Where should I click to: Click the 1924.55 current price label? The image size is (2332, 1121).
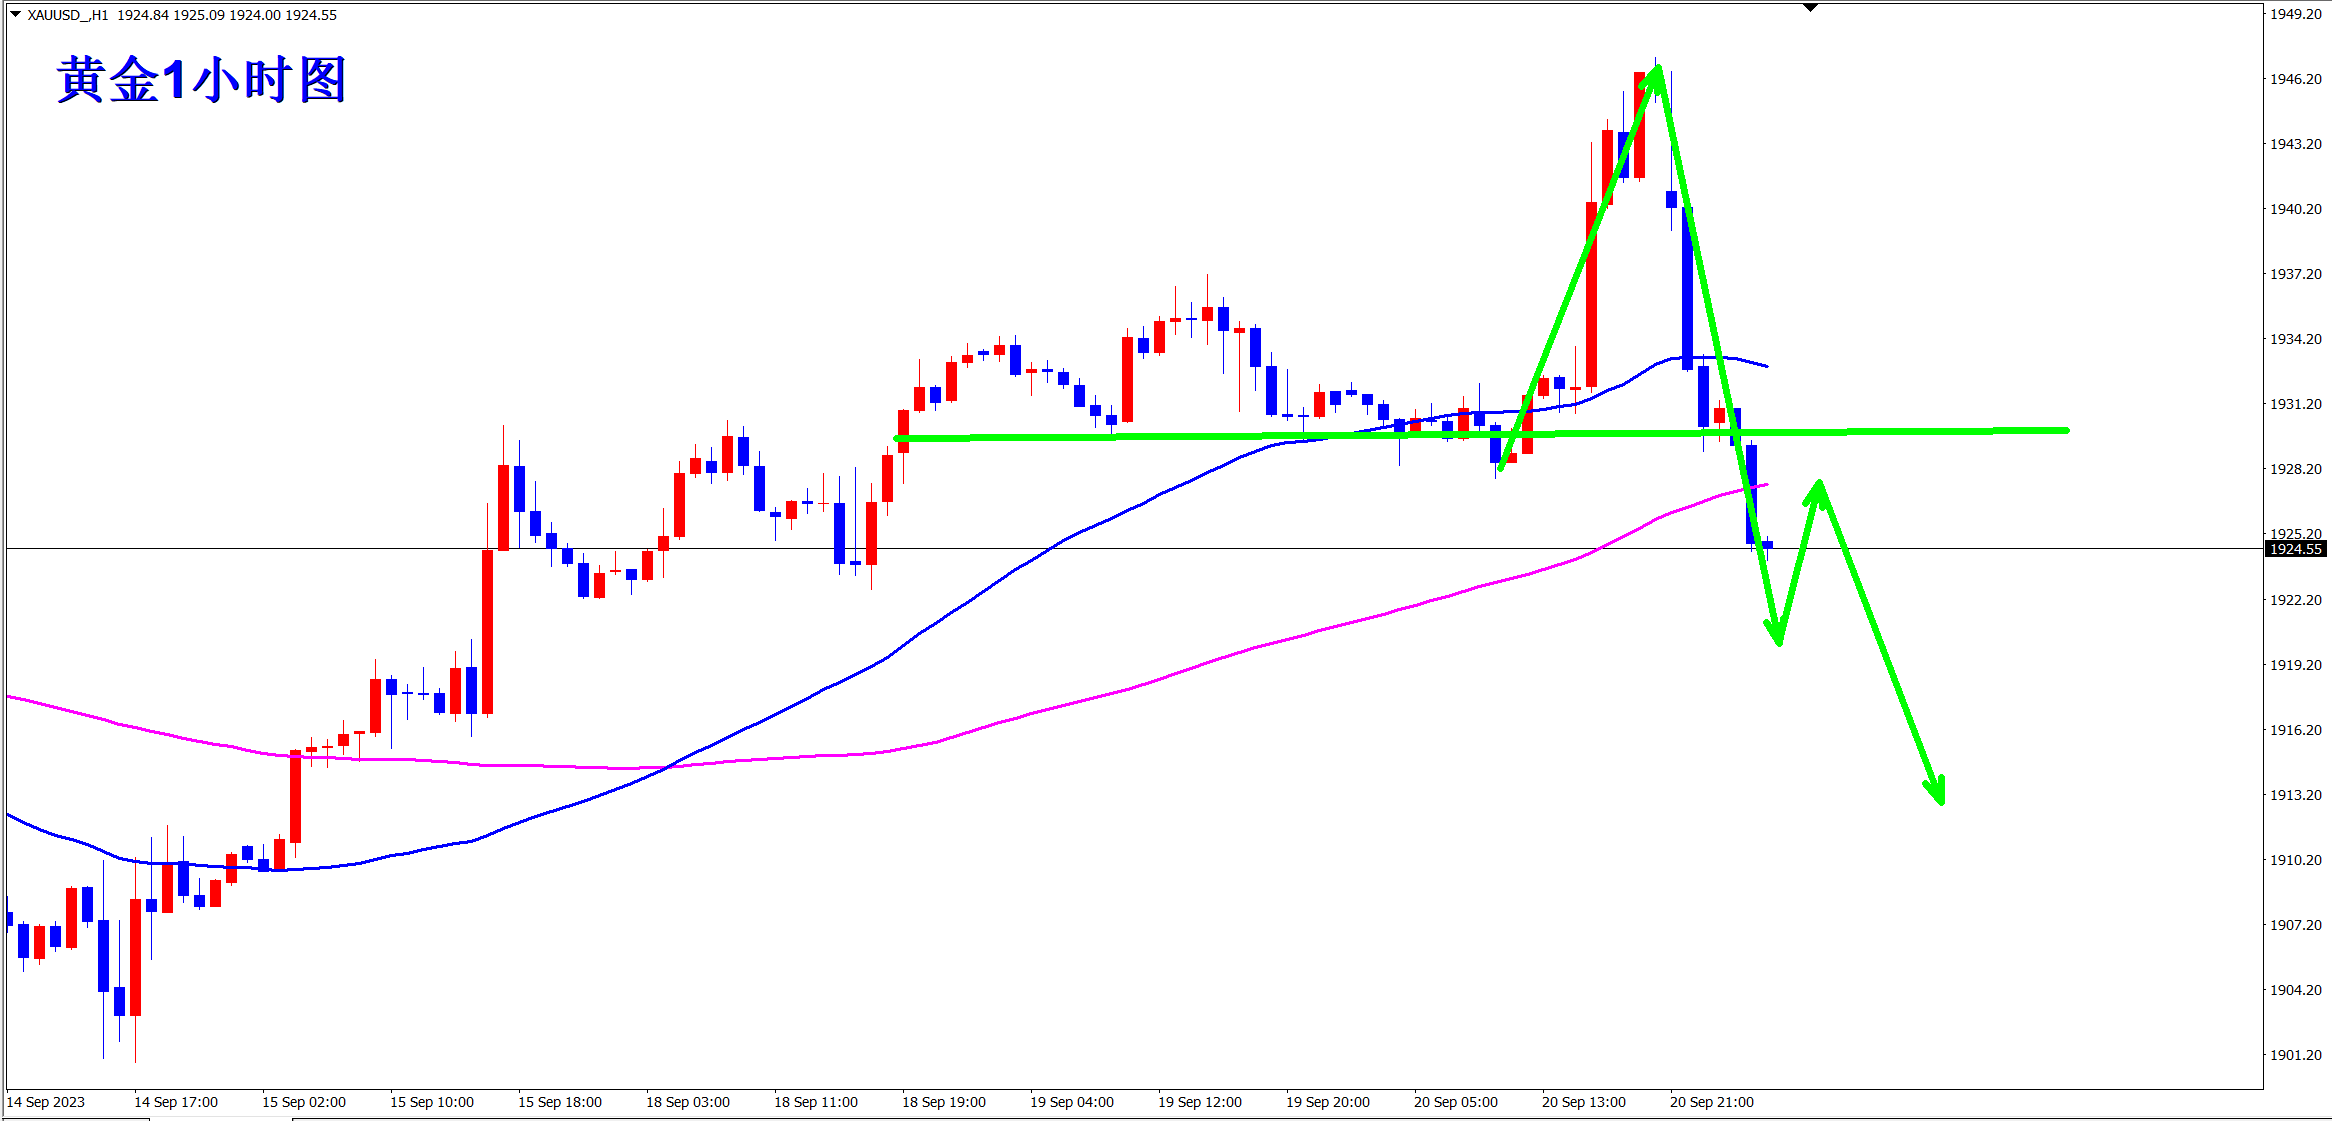tap(2296, 549)
